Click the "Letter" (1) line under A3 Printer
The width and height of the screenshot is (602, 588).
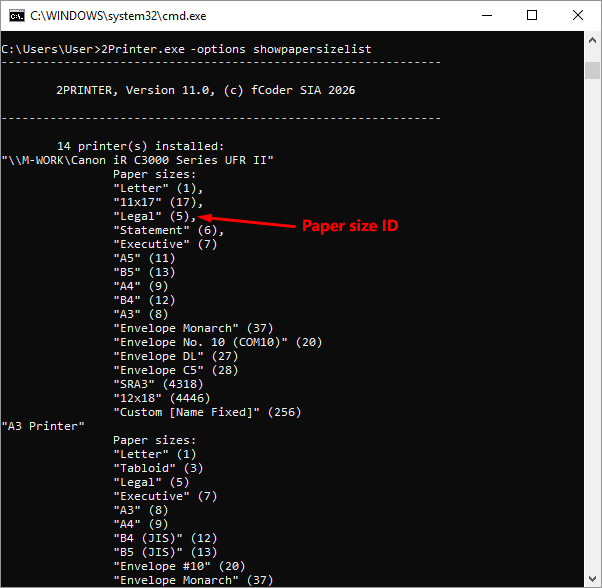click(155, 454)
